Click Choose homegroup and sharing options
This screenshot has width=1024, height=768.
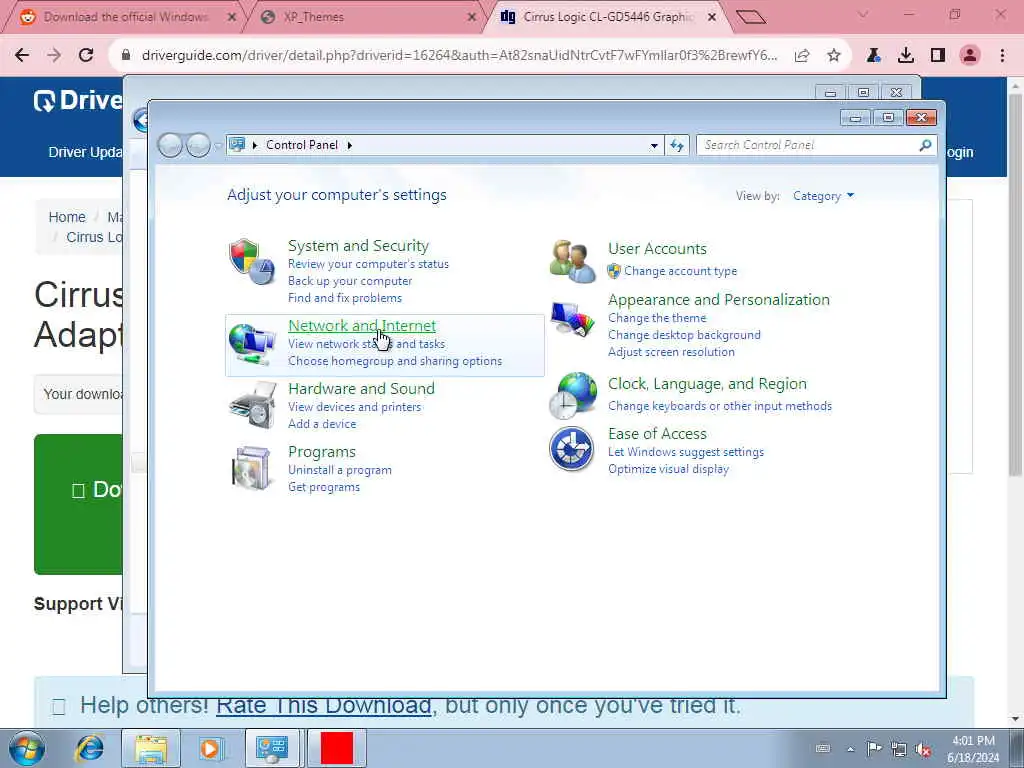(395, 360)
